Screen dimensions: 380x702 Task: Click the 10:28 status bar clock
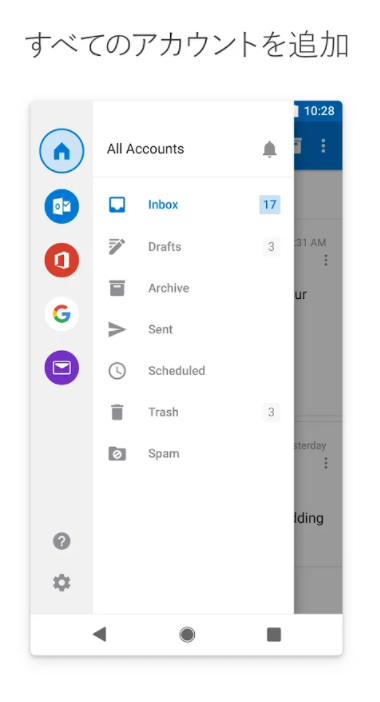pos(319,111)
